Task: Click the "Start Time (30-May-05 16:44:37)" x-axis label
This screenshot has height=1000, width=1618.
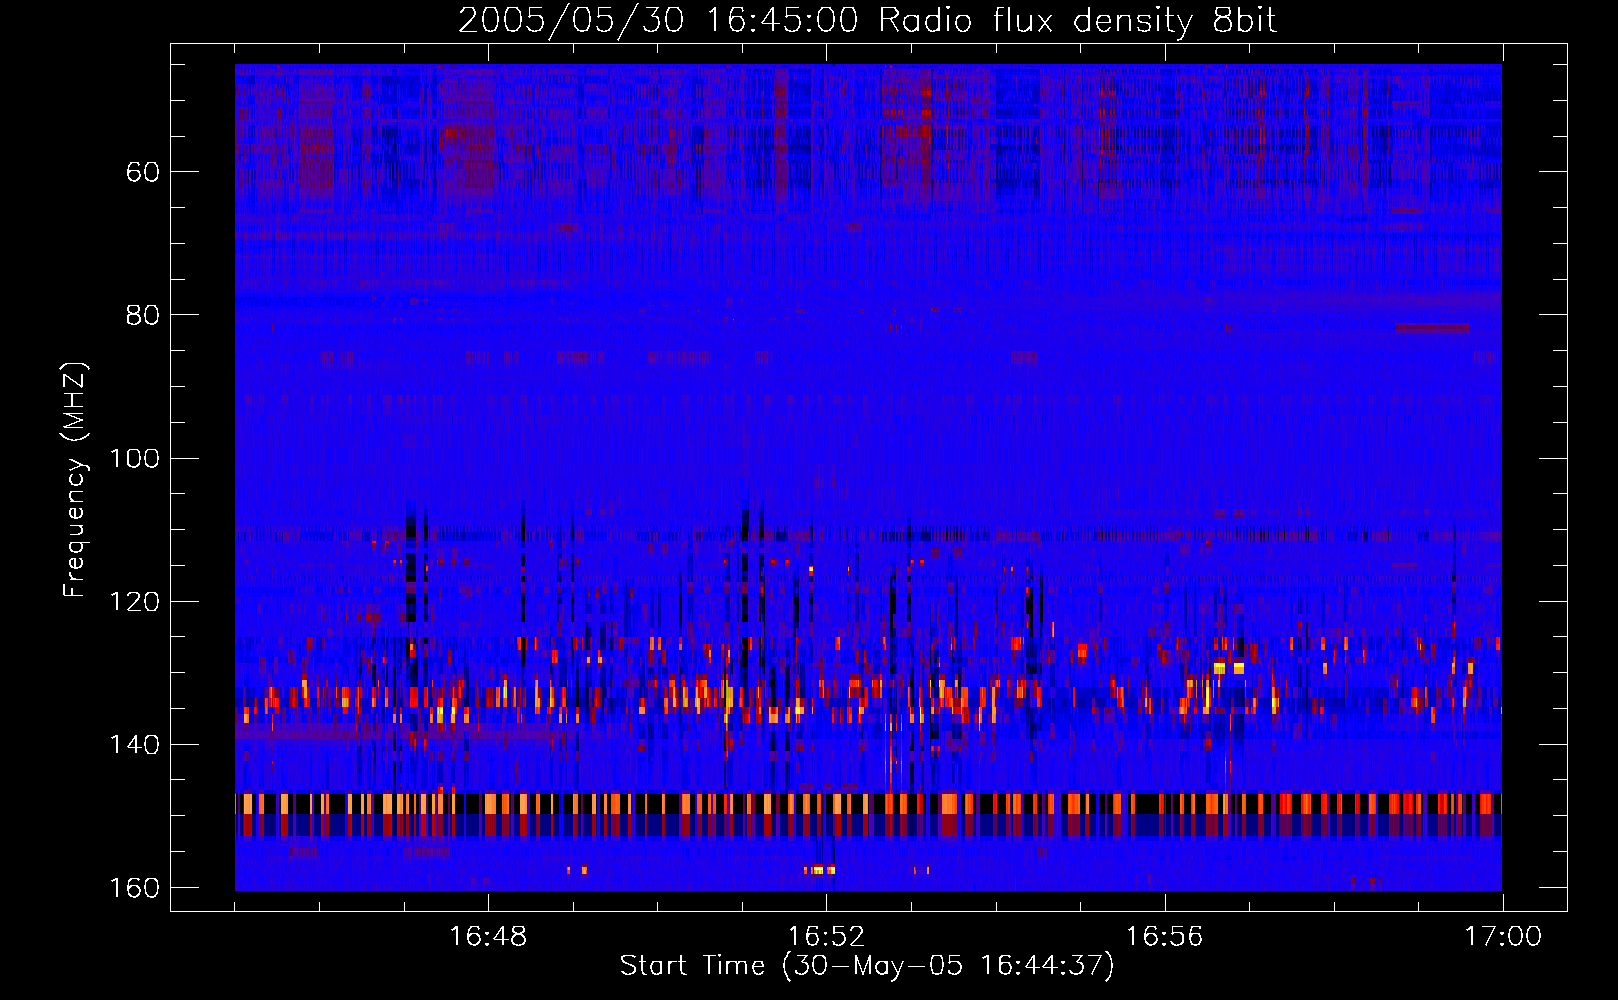Action: pos(867,966)
